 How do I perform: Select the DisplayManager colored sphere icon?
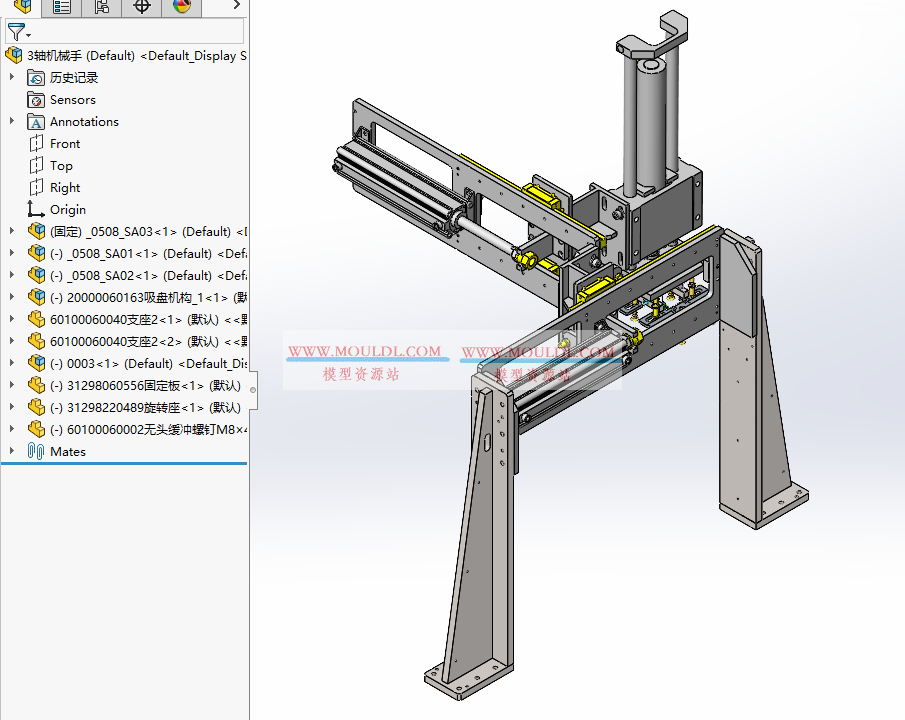[180, 7]
